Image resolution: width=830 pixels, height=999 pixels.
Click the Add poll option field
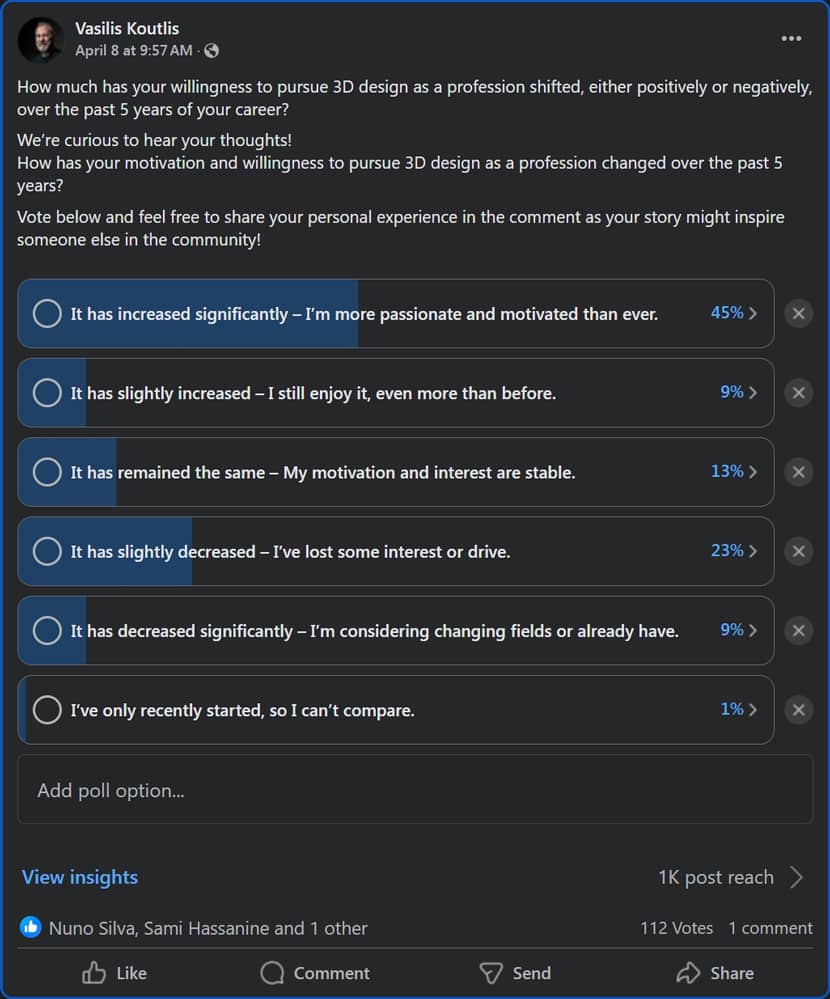click(x=415, y=789)
